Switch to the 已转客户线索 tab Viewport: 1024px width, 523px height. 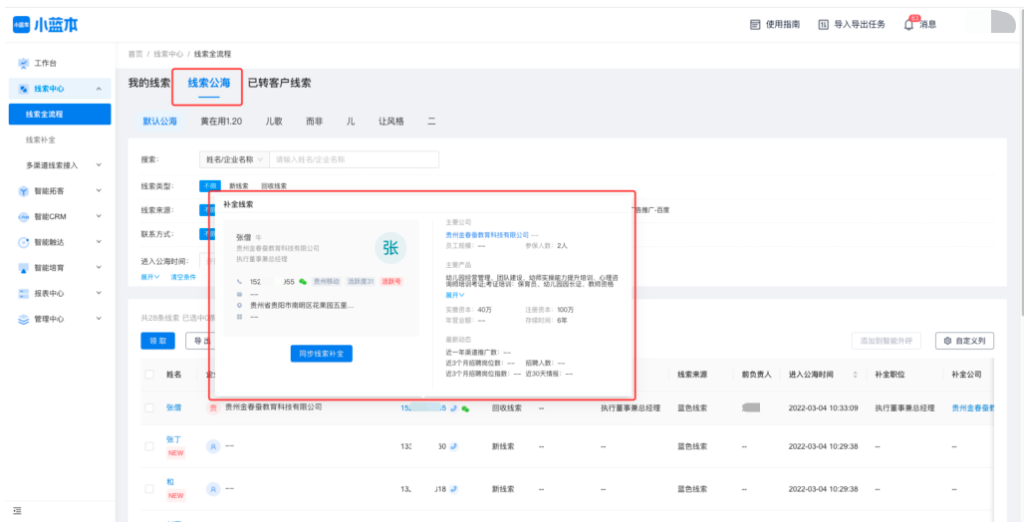tap(279, 83)
